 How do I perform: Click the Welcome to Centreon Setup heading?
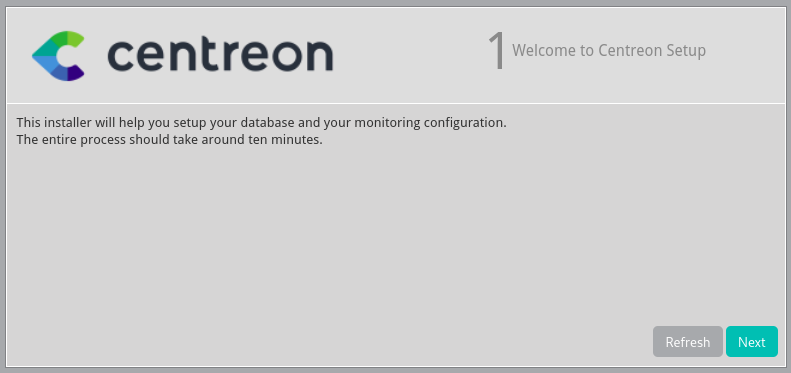click(609, 50)
